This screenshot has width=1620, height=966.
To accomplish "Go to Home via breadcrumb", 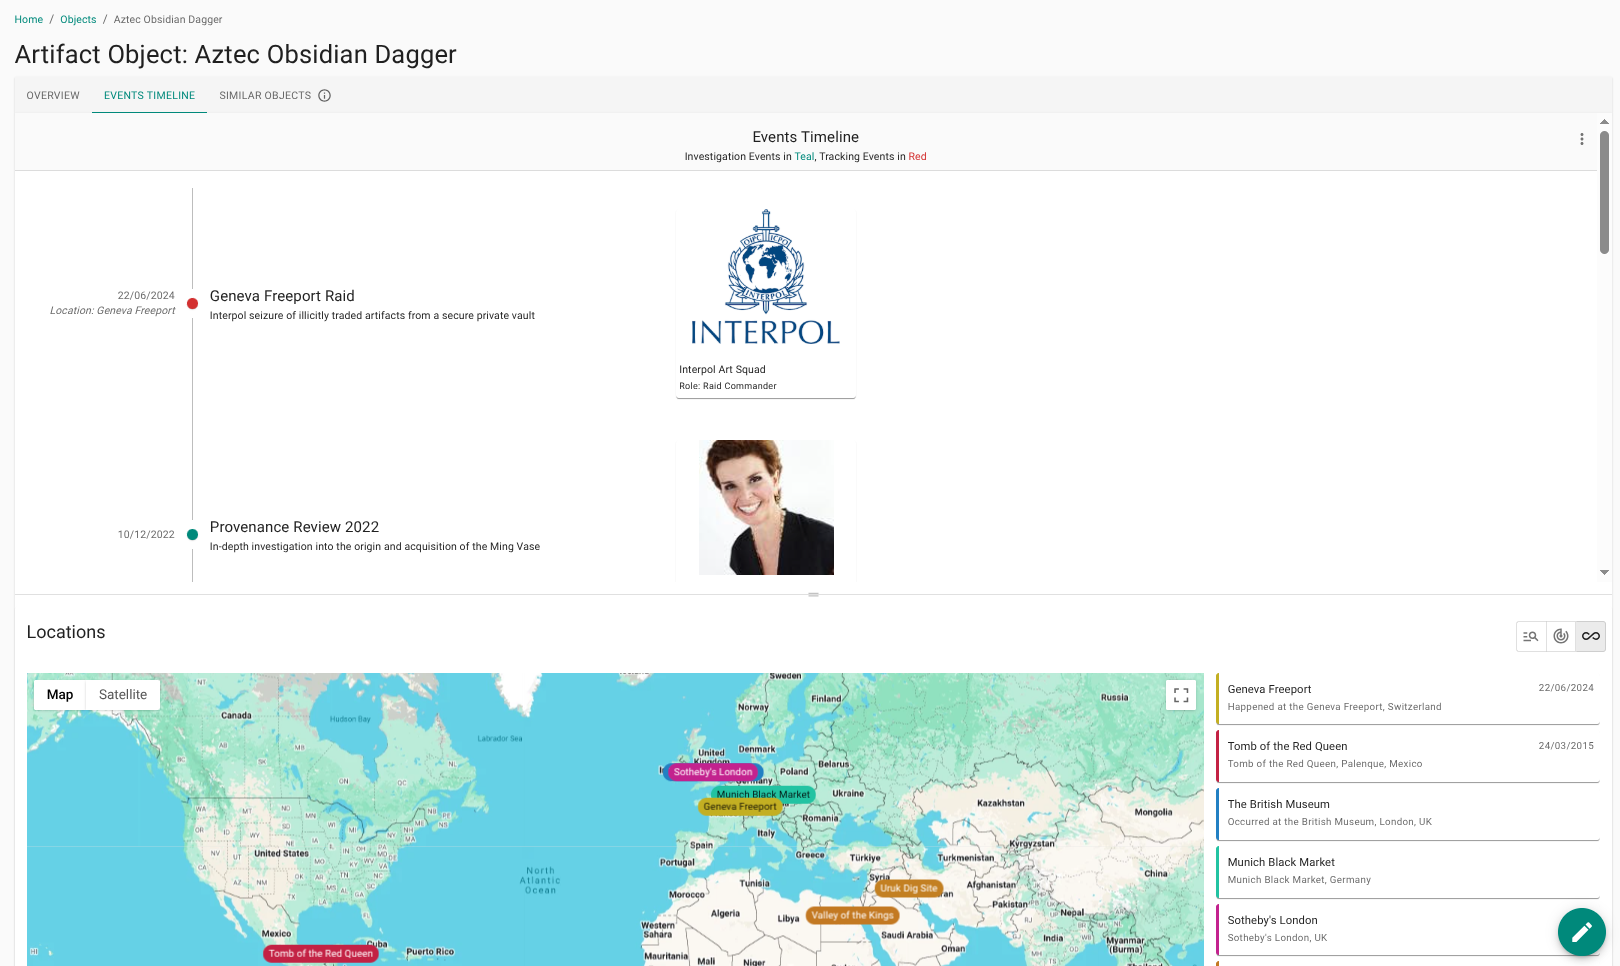I will [29, 20].
